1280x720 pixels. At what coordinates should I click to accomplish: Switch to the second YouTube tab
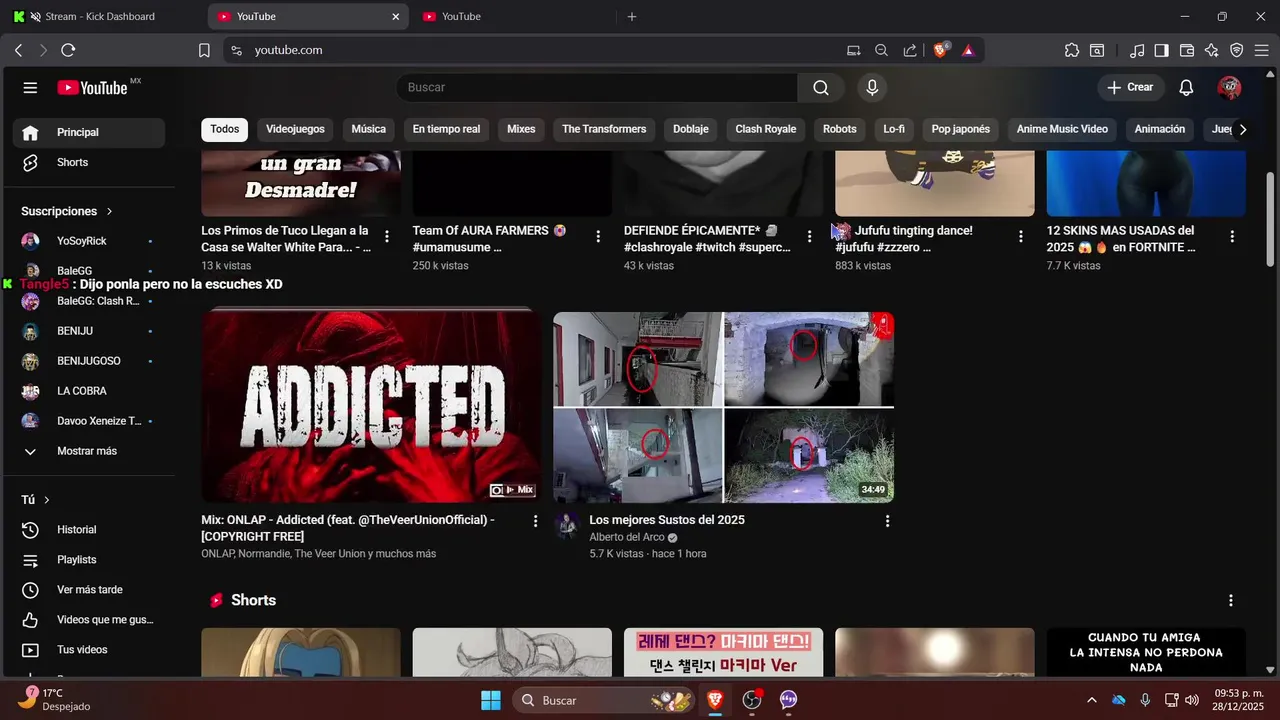(x=512, y=16)
